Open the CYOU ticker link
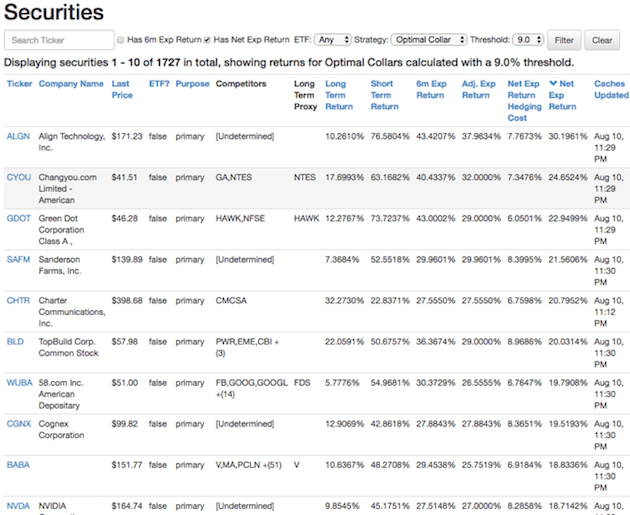 click(x=18, y=176)
